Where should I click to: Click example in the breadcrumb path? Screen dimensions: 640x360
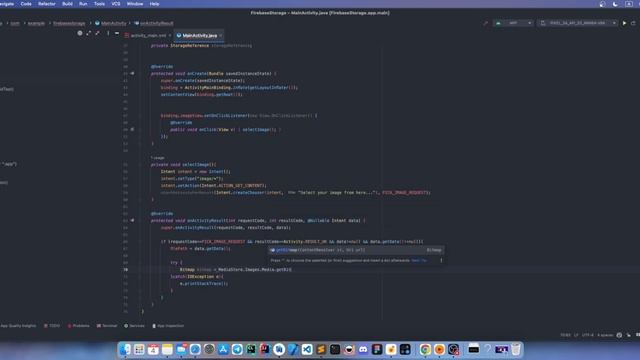pos(36,23)
